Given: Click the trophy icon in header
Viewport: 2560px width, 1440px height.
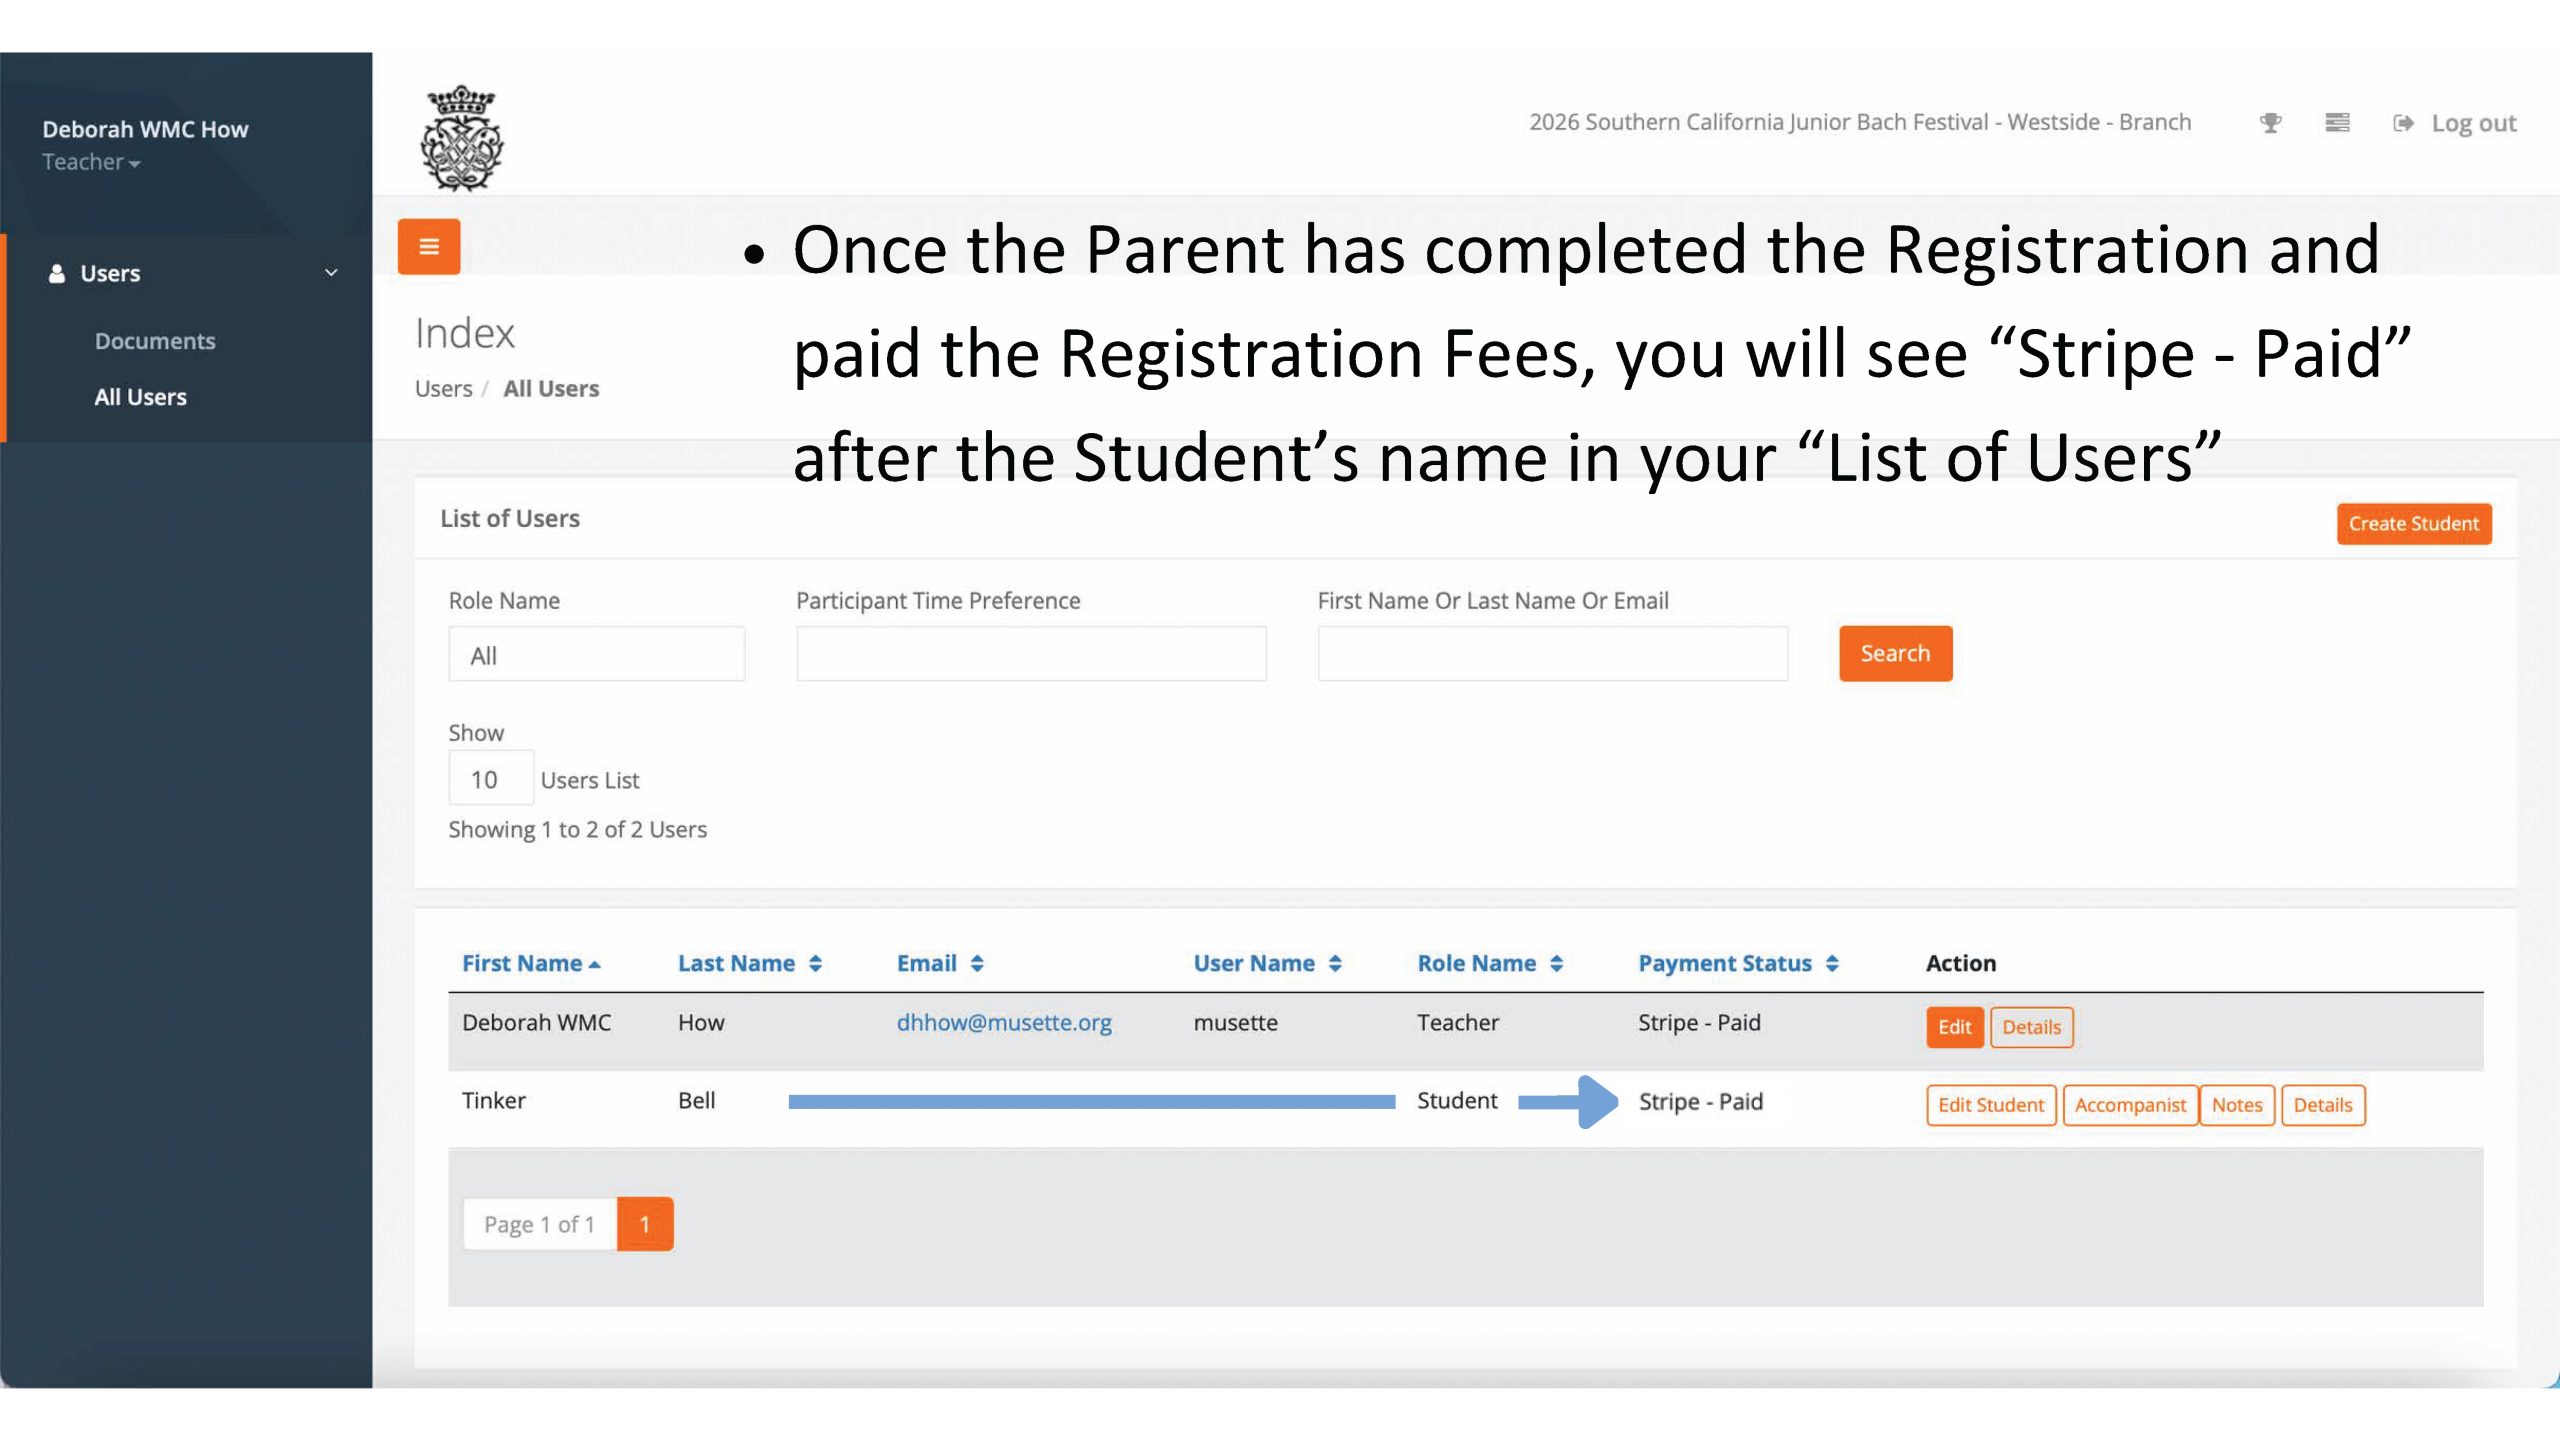Looking at the screenshot, I should coord(2270,123).
